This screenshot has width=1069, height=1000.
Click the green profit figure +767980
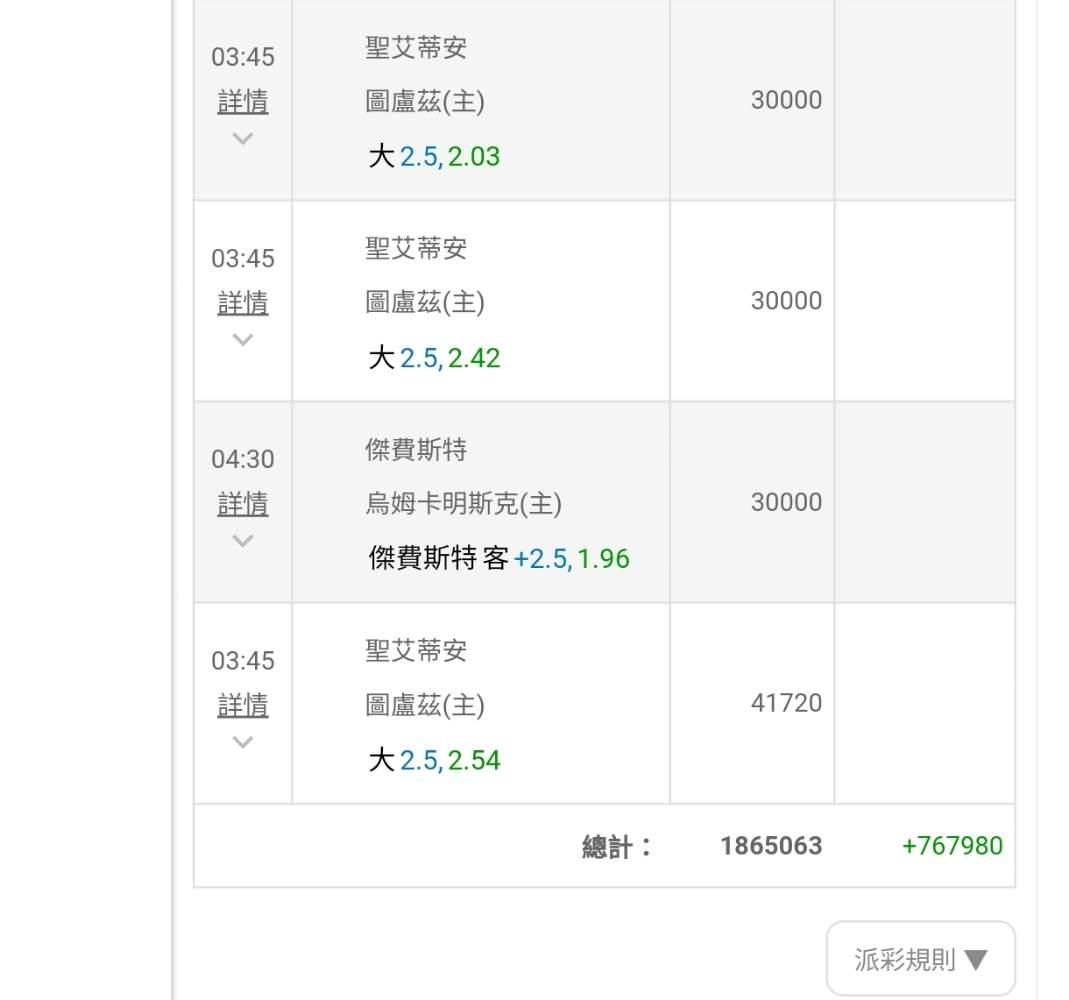click(x=951, y=846)
